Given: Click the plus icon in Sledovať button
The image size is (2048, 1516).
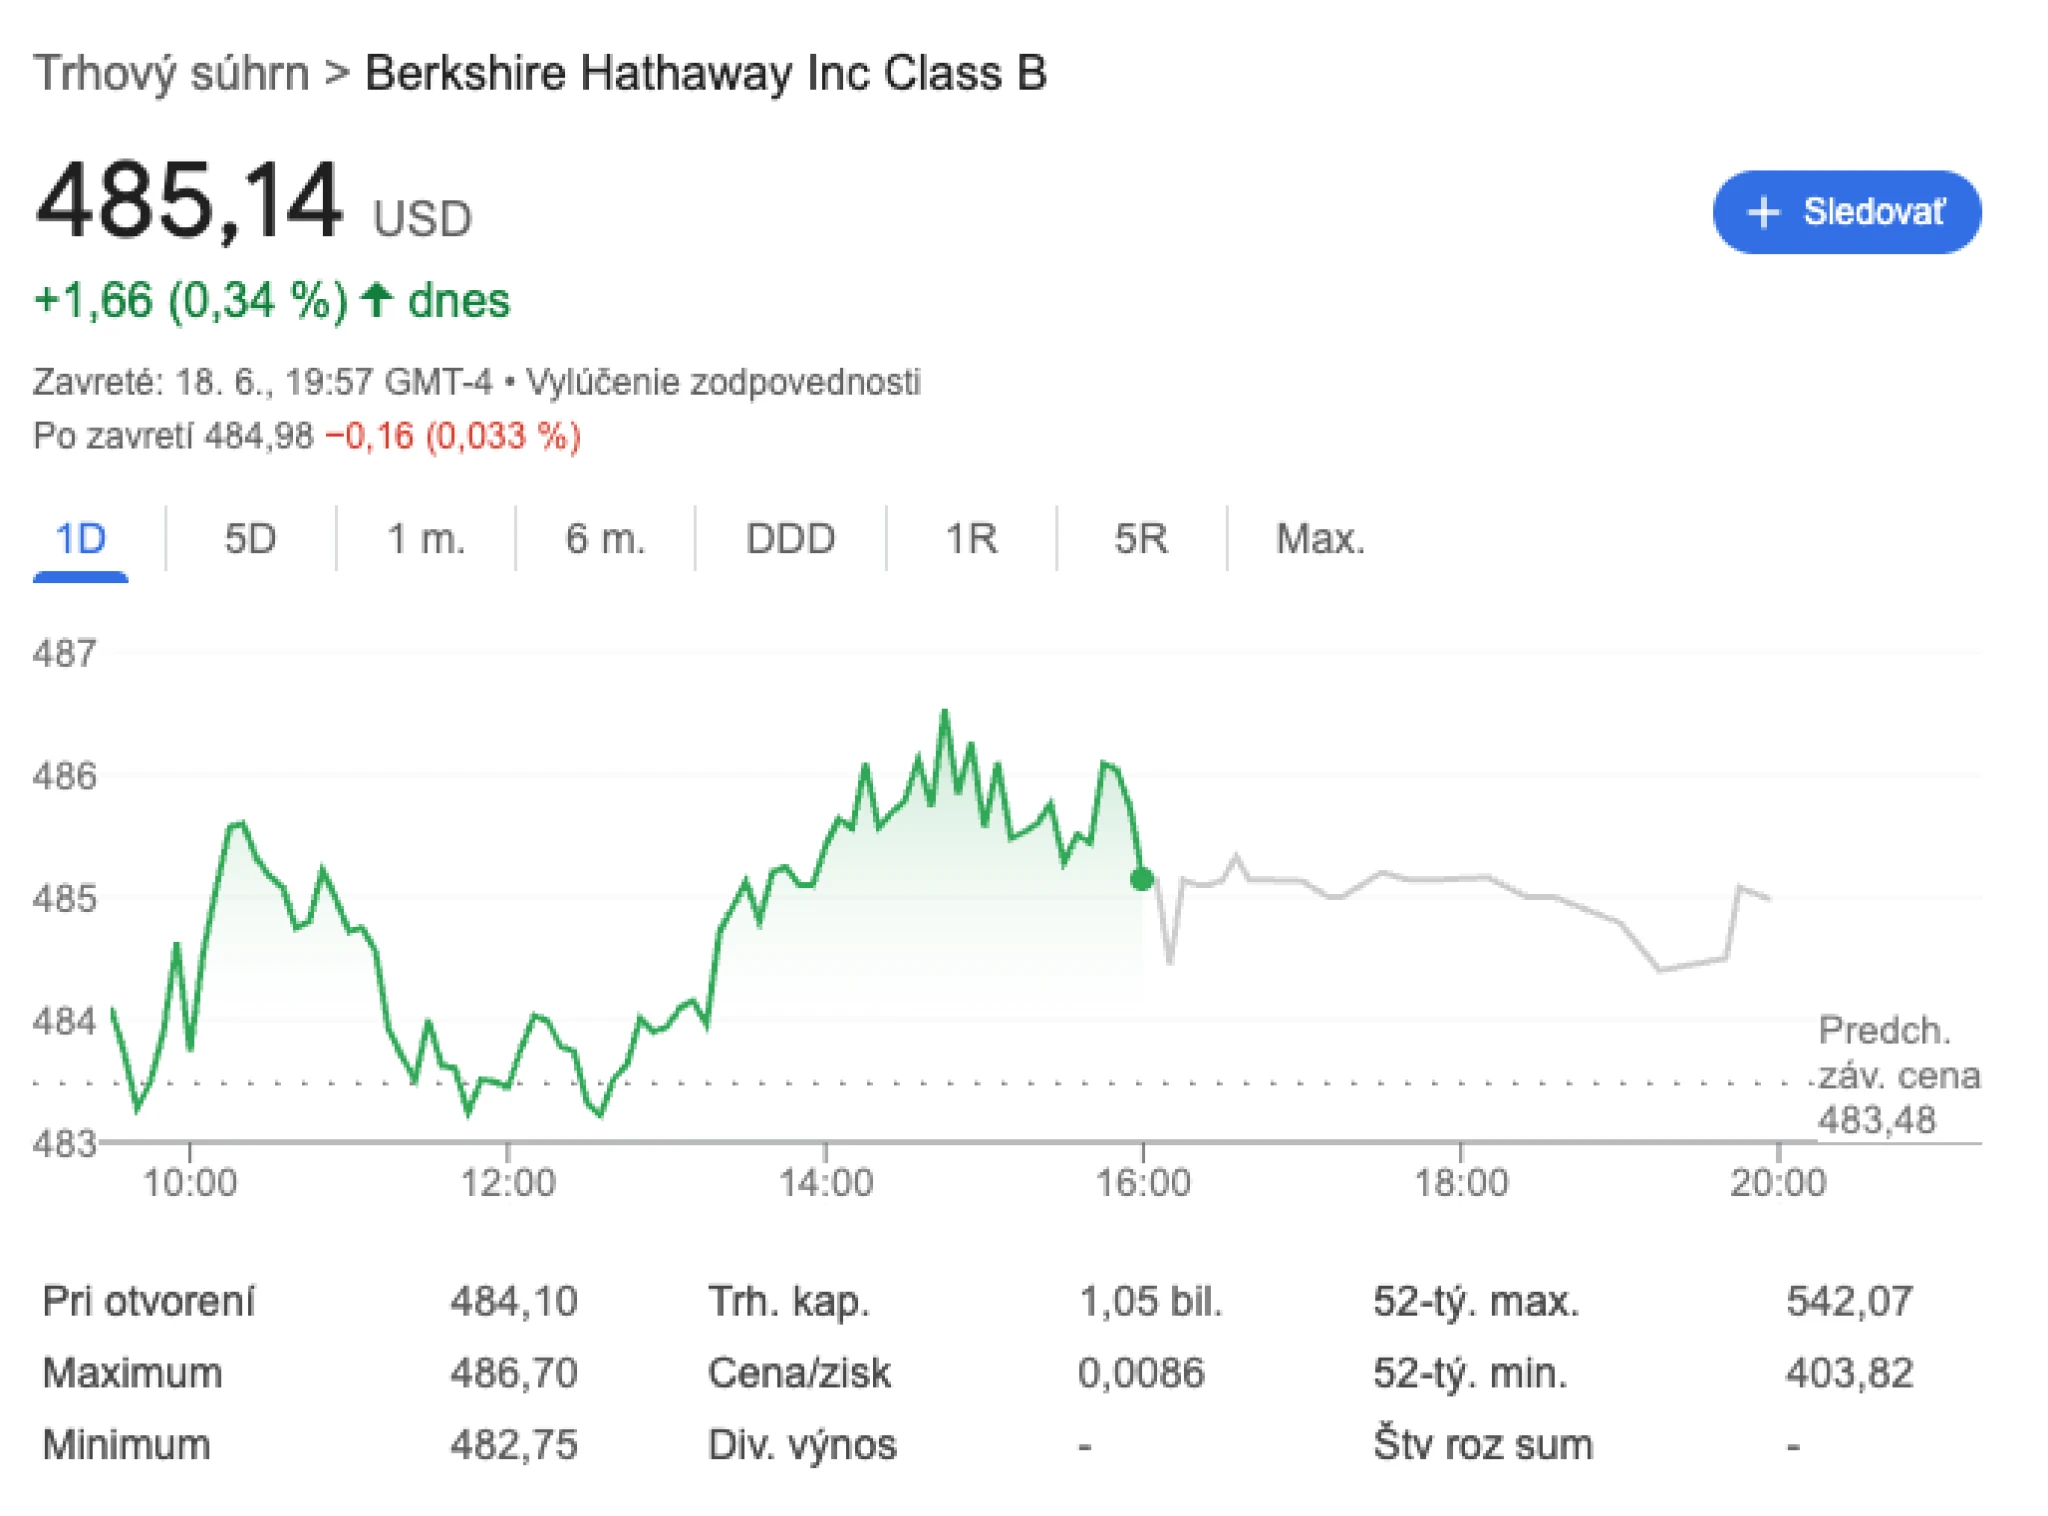Looking at the screenshot, I should 1763,213.
